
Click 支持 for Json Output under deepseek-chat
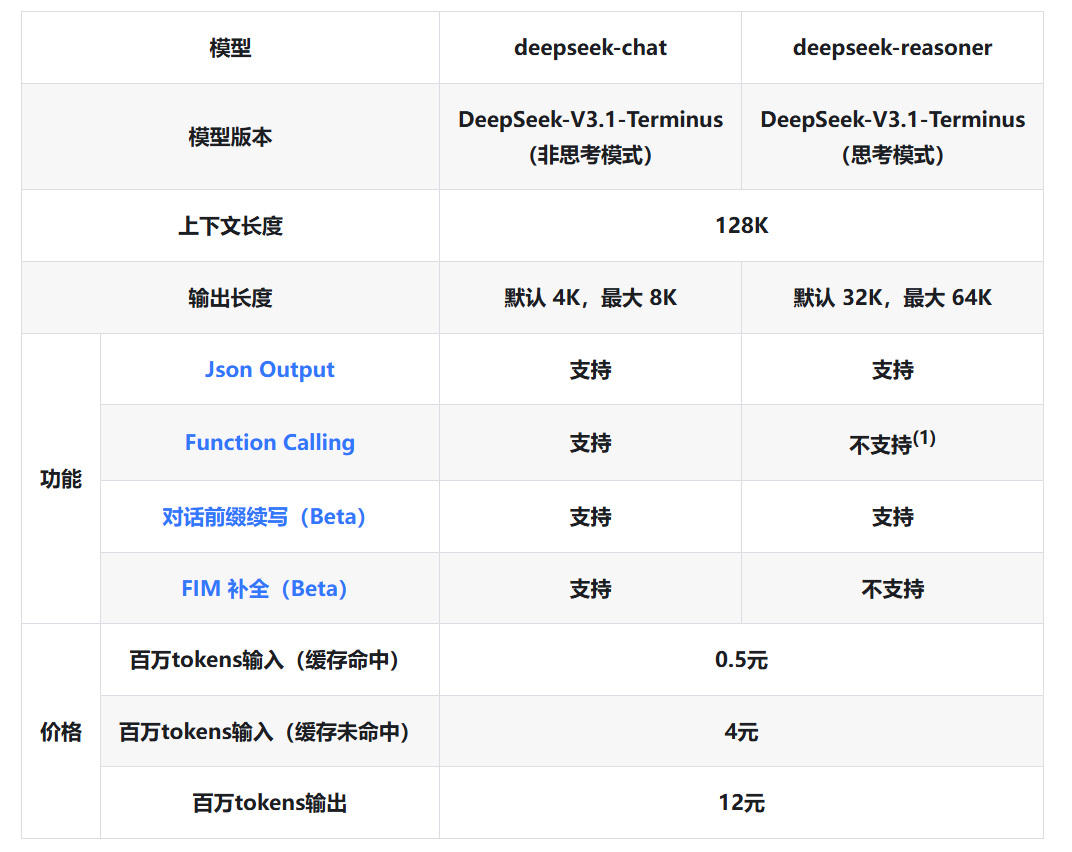[x=590, y=369]
